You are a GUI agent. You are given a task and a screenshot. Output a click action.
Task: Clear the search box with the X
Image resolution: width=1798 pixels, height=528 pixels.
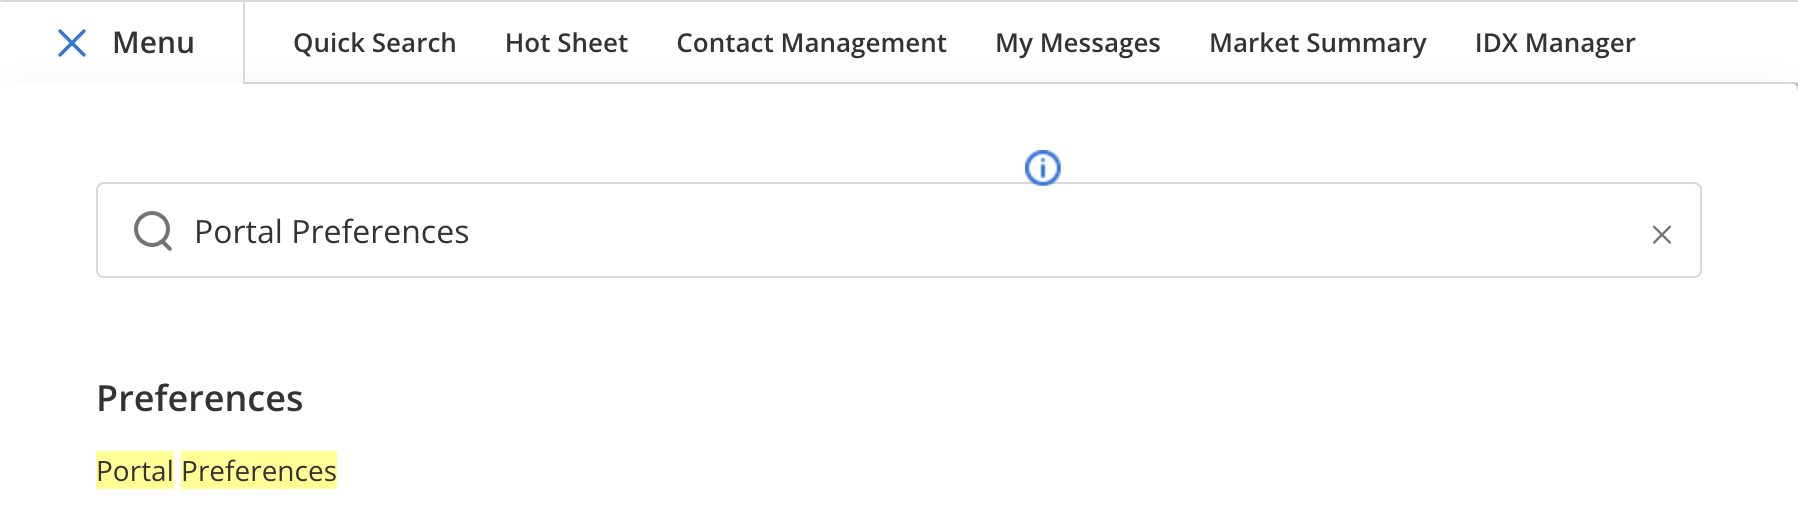pyautogui.click(x=1662, y=235)
